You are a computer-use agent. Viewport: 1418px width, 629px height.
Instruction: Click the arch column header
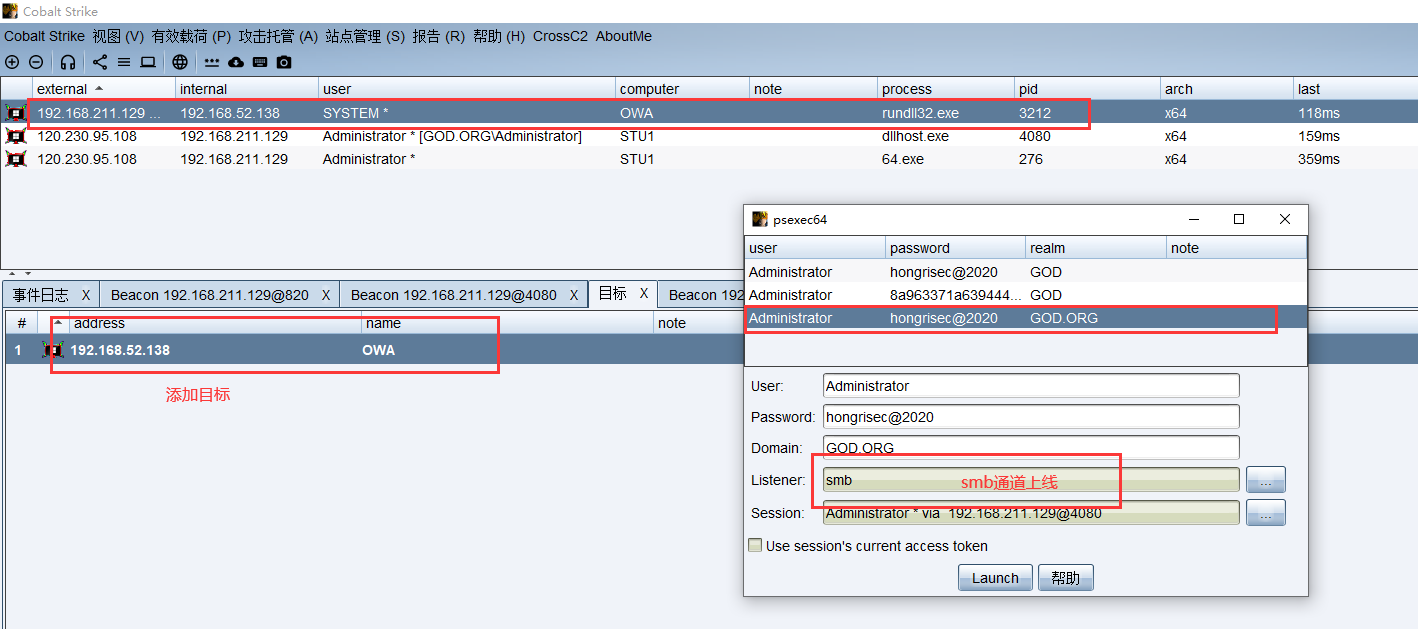(x=1226, y=89)
